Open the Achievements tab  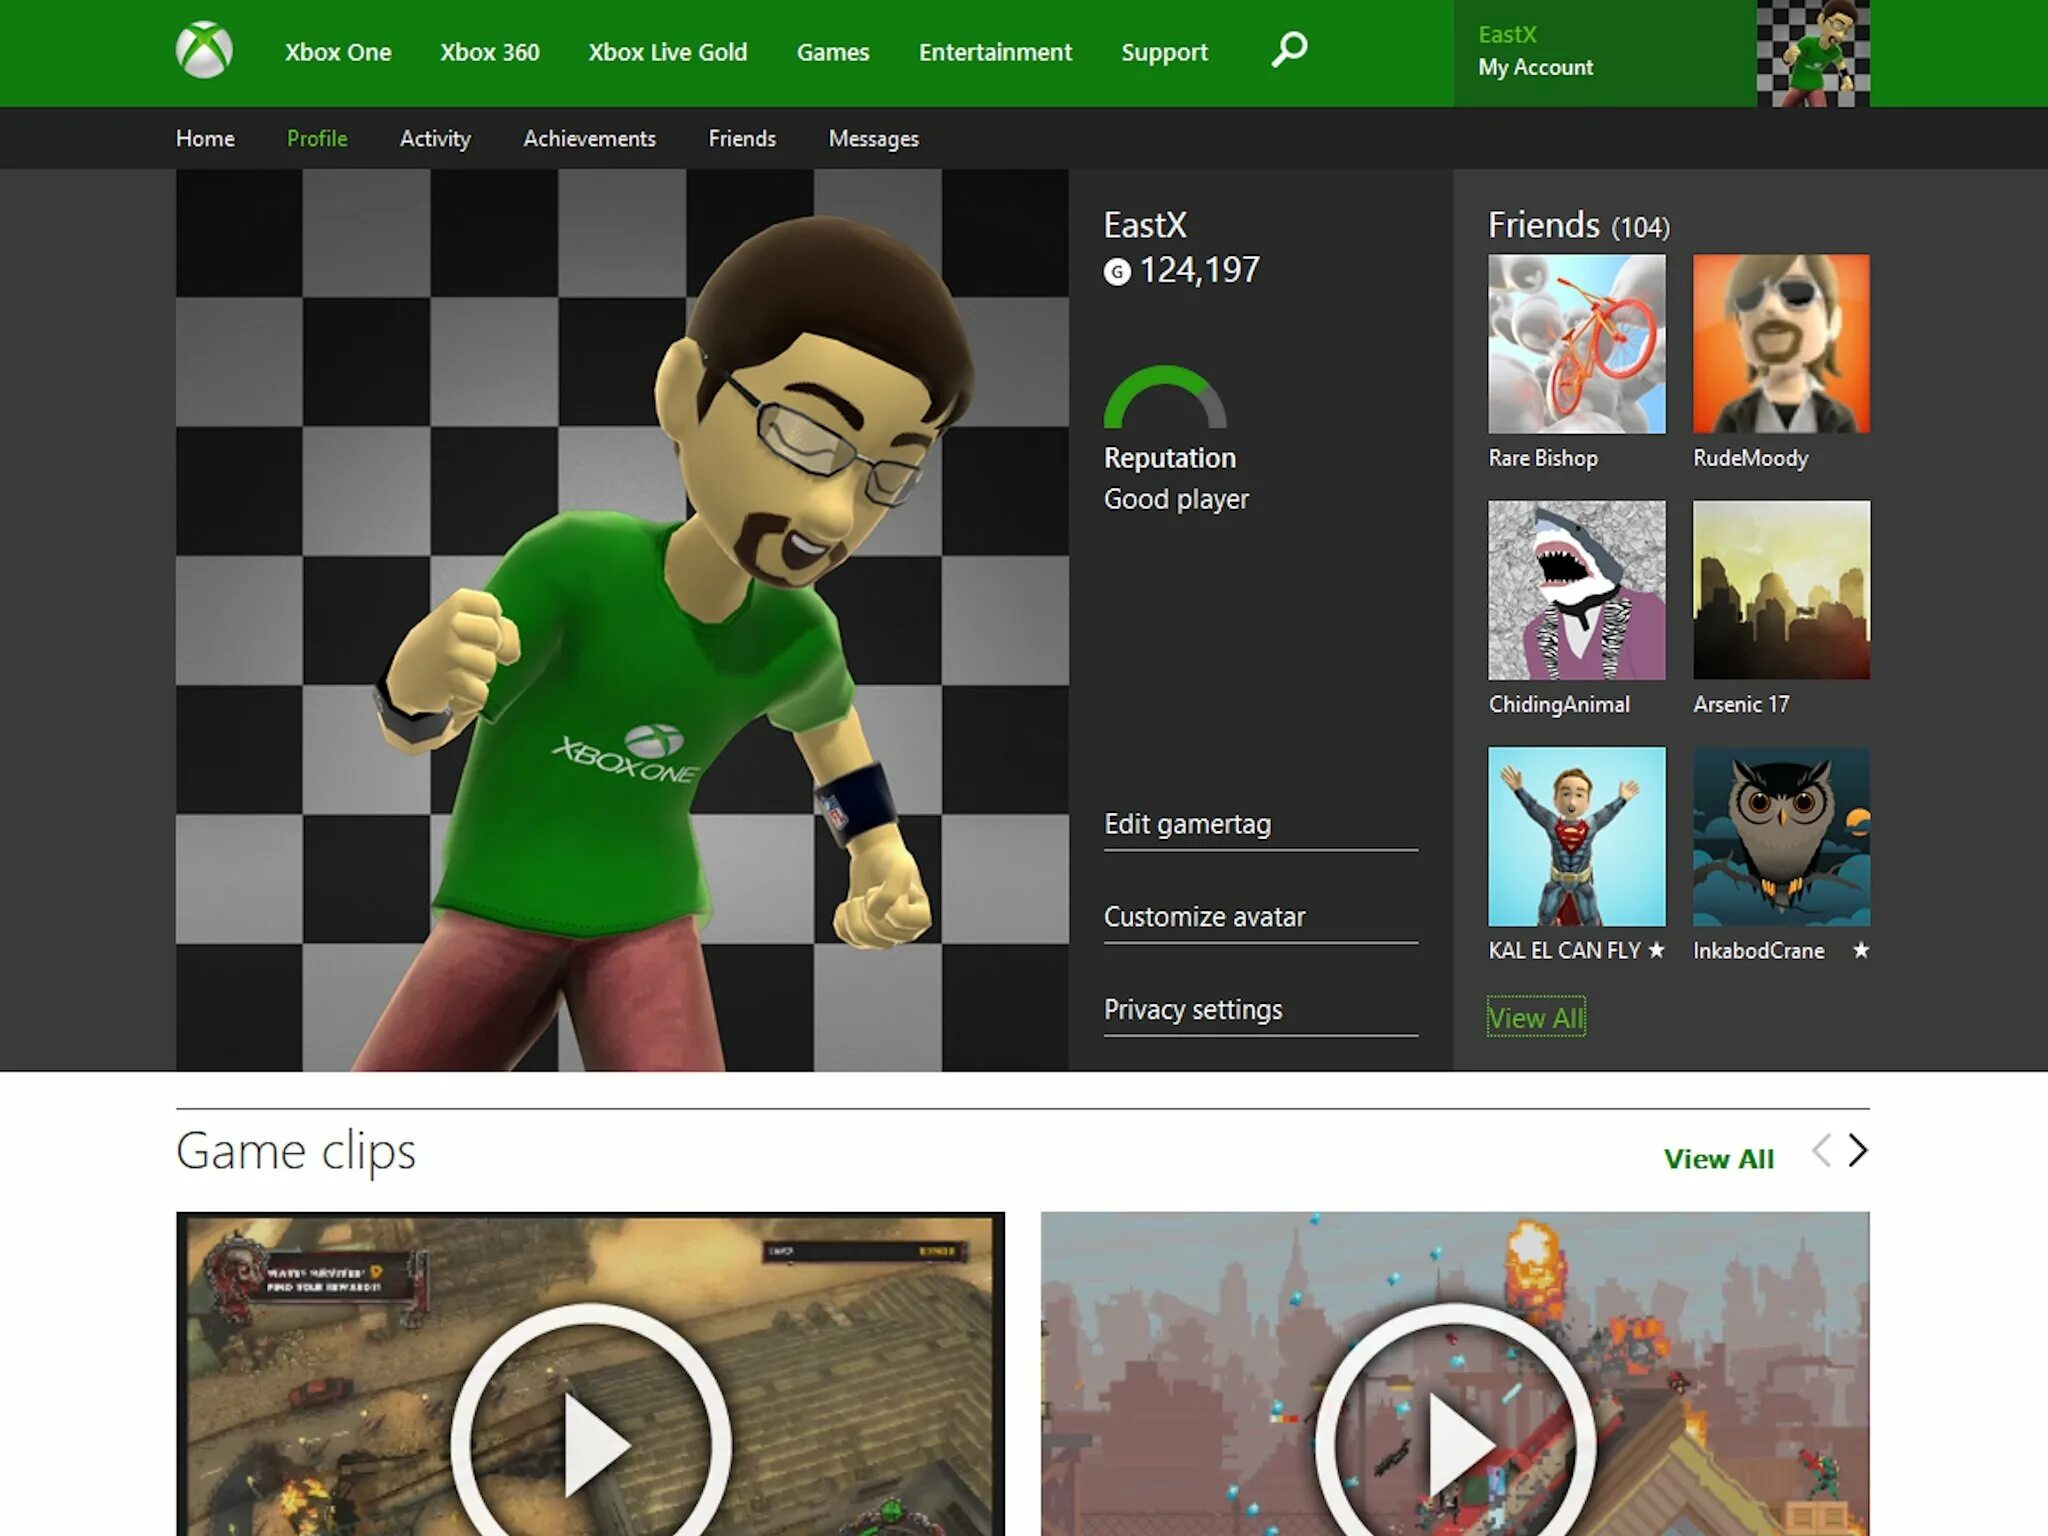tap(589, 139)
